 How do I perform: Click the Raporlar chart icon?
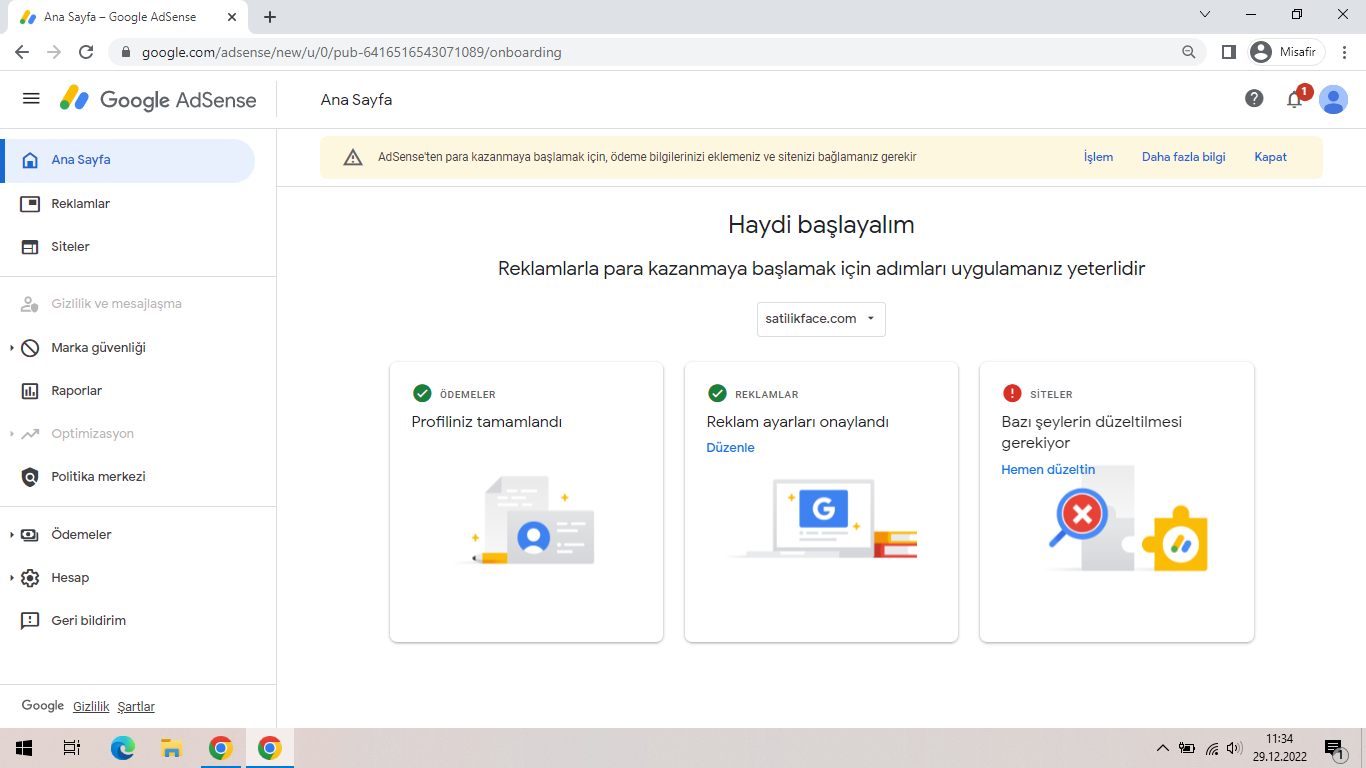click(30, 391)
